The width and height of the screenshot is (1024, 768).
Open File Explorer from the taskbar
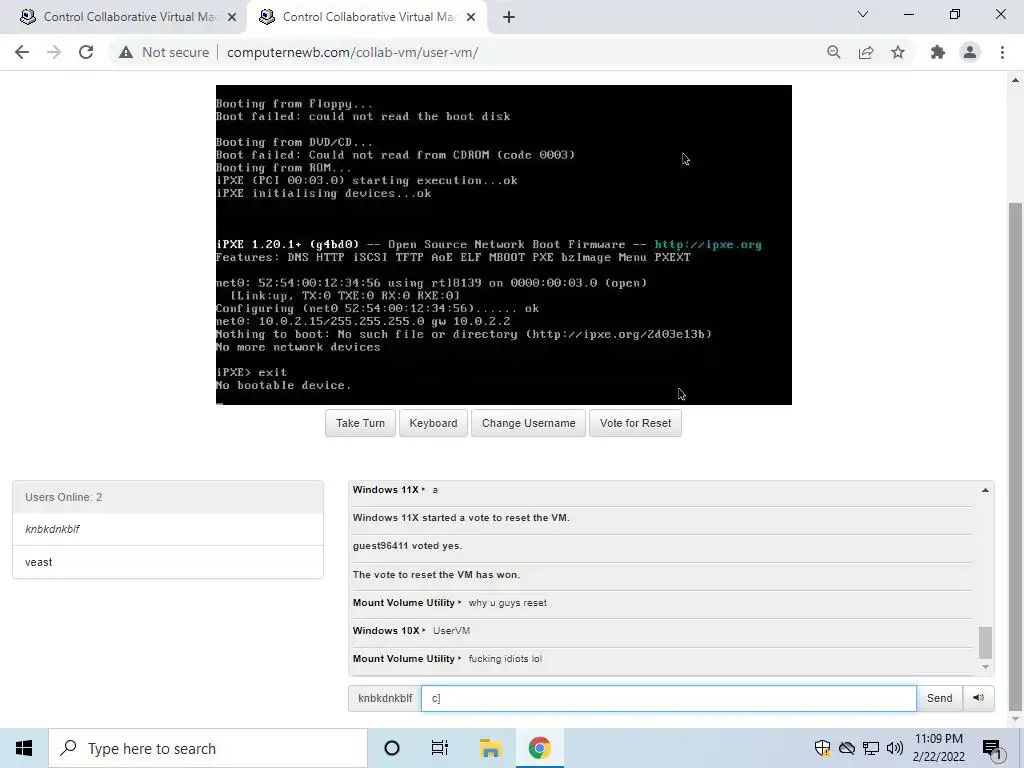click(490, 748)
